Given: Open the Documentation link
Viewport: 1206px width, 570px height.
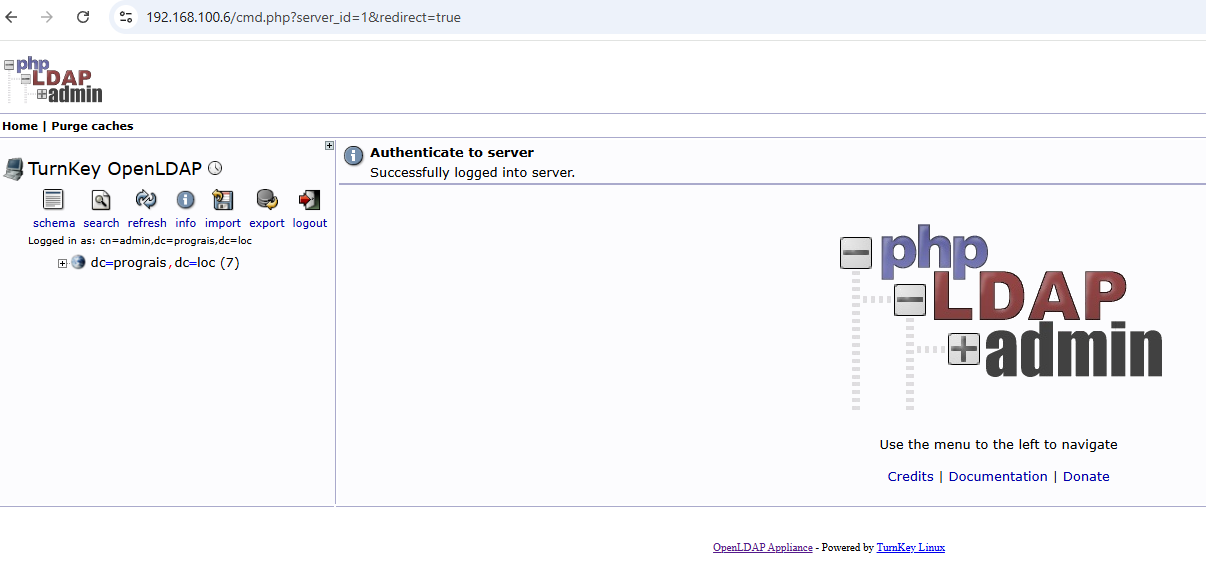Looking at the screenshot, I should [x=998, y=476].
